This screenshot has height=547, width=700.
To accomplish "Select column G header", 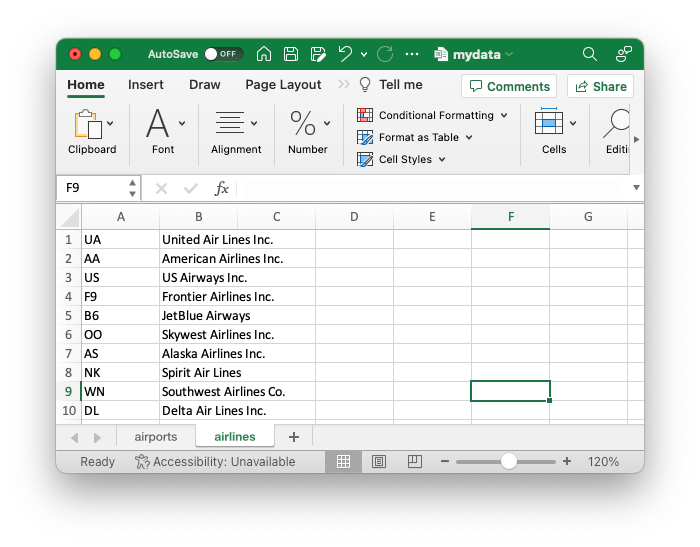I will (588, 217).
